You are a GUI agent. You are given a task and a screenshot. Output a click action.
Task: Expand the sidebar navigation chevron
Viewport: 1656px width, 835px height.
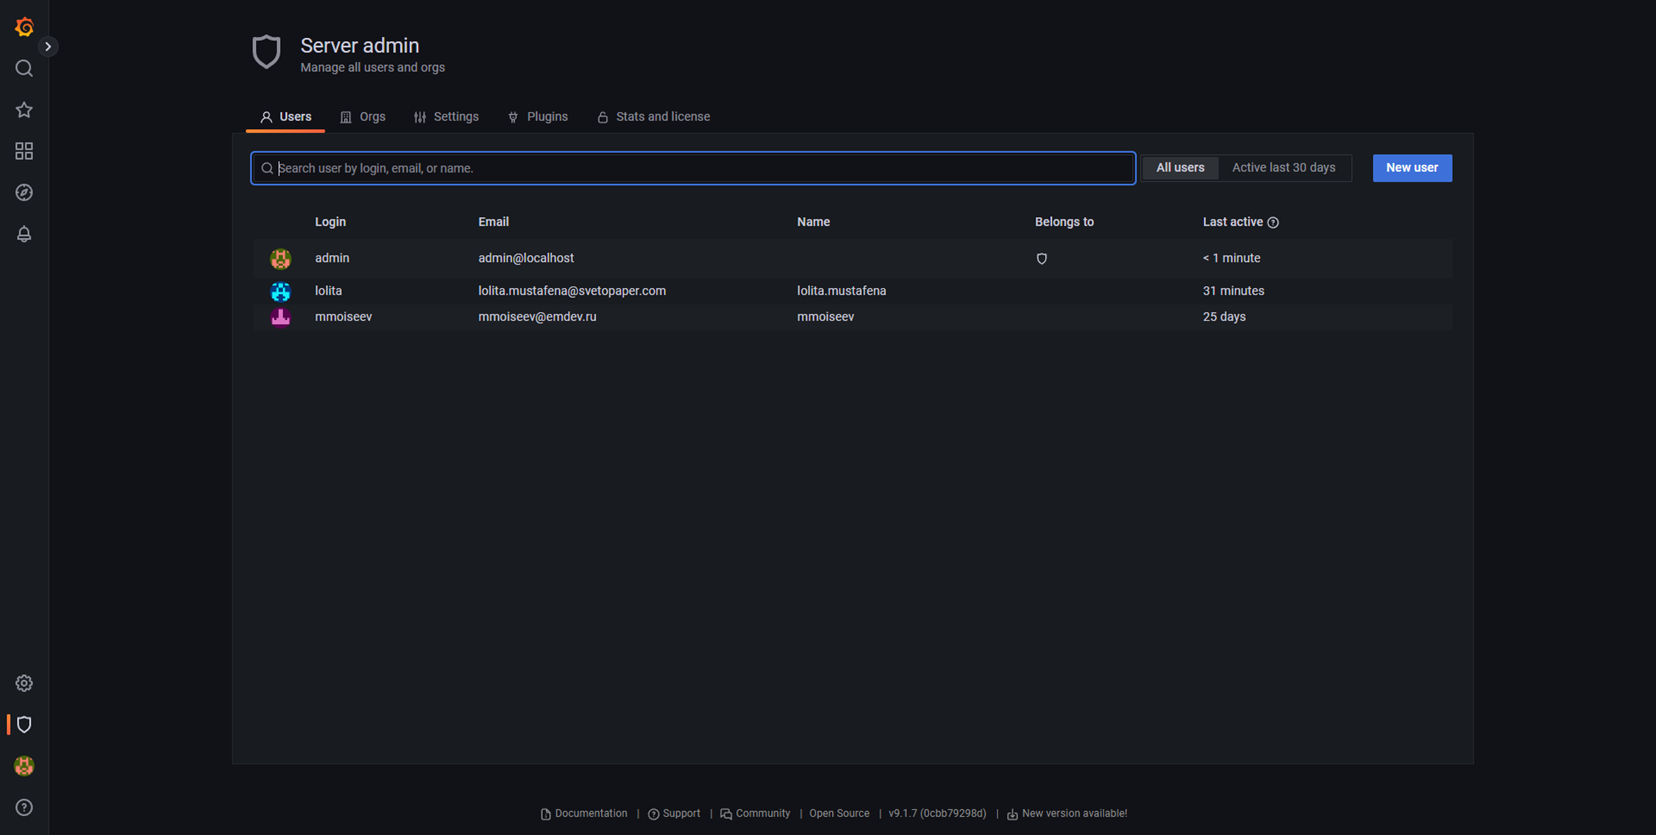pyautogui.click(x=48, y=47)
